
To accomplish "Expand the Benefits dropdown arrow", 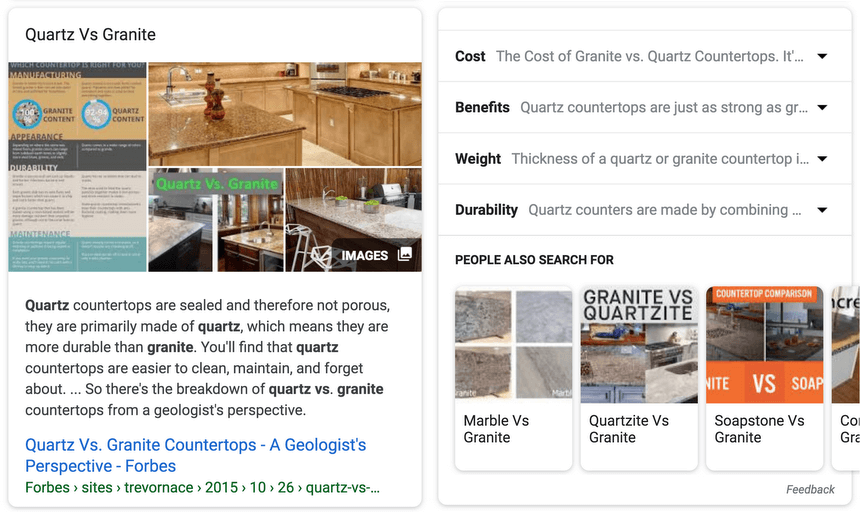I will 822,108.
